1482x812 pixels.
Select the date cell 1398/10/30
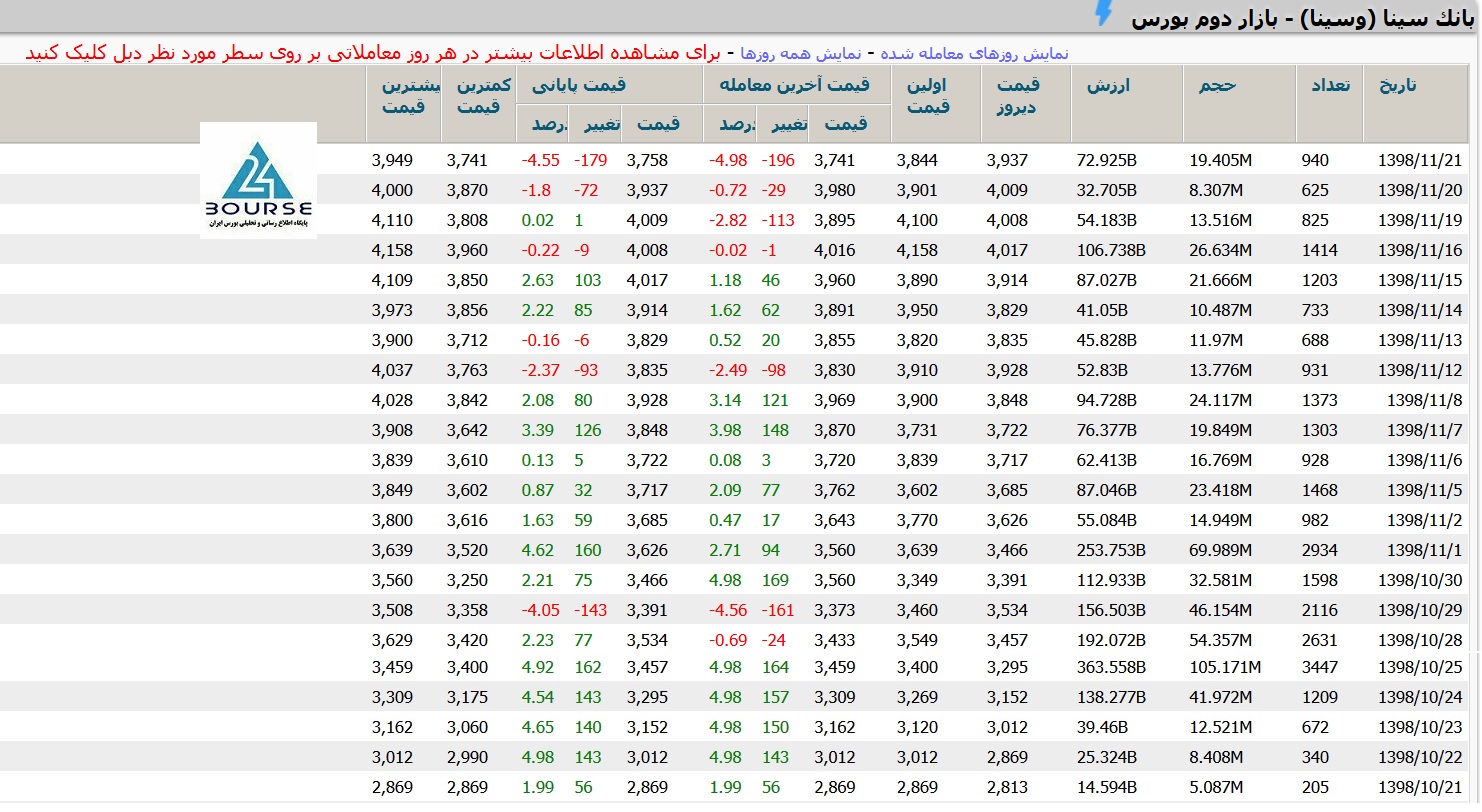(1420, 580)
